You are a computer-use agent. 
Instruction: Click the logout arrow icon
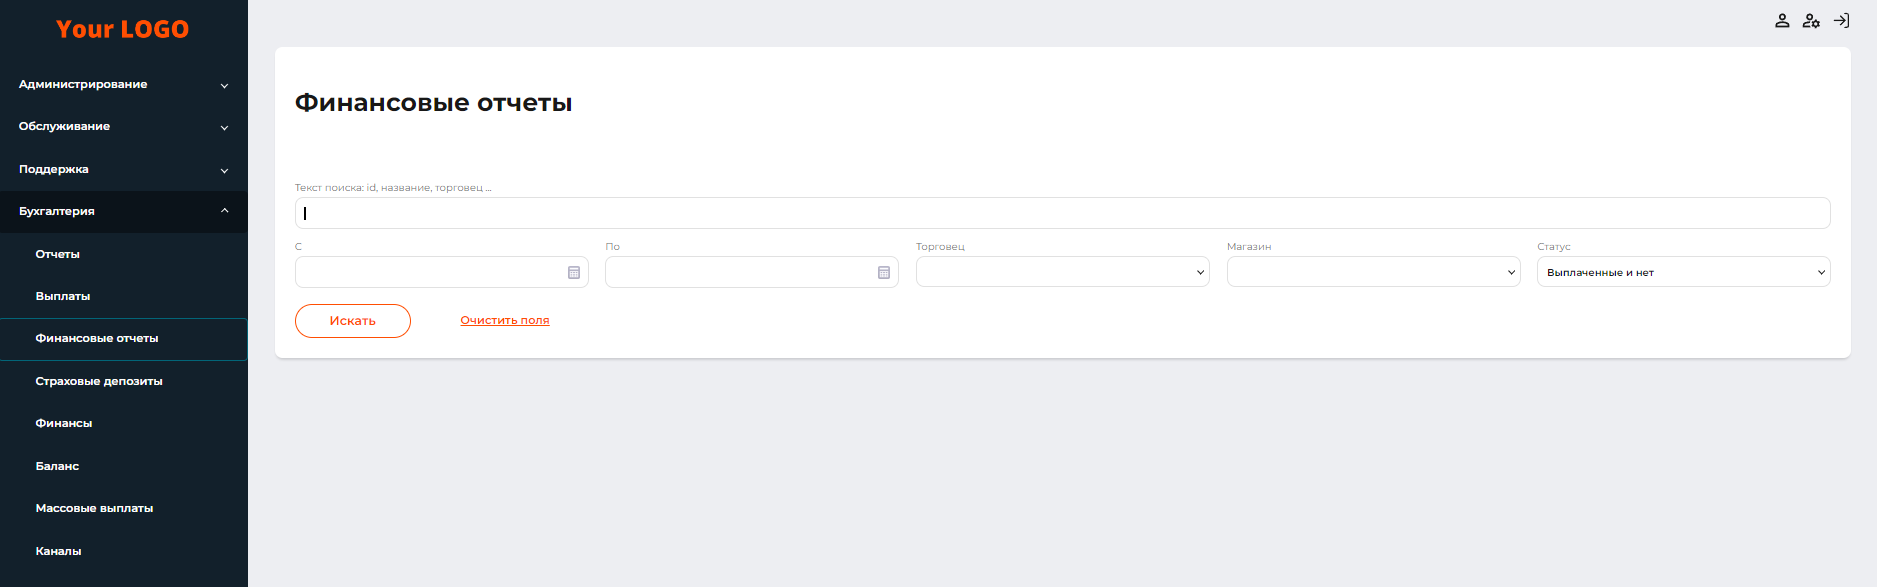(1841, 21)
